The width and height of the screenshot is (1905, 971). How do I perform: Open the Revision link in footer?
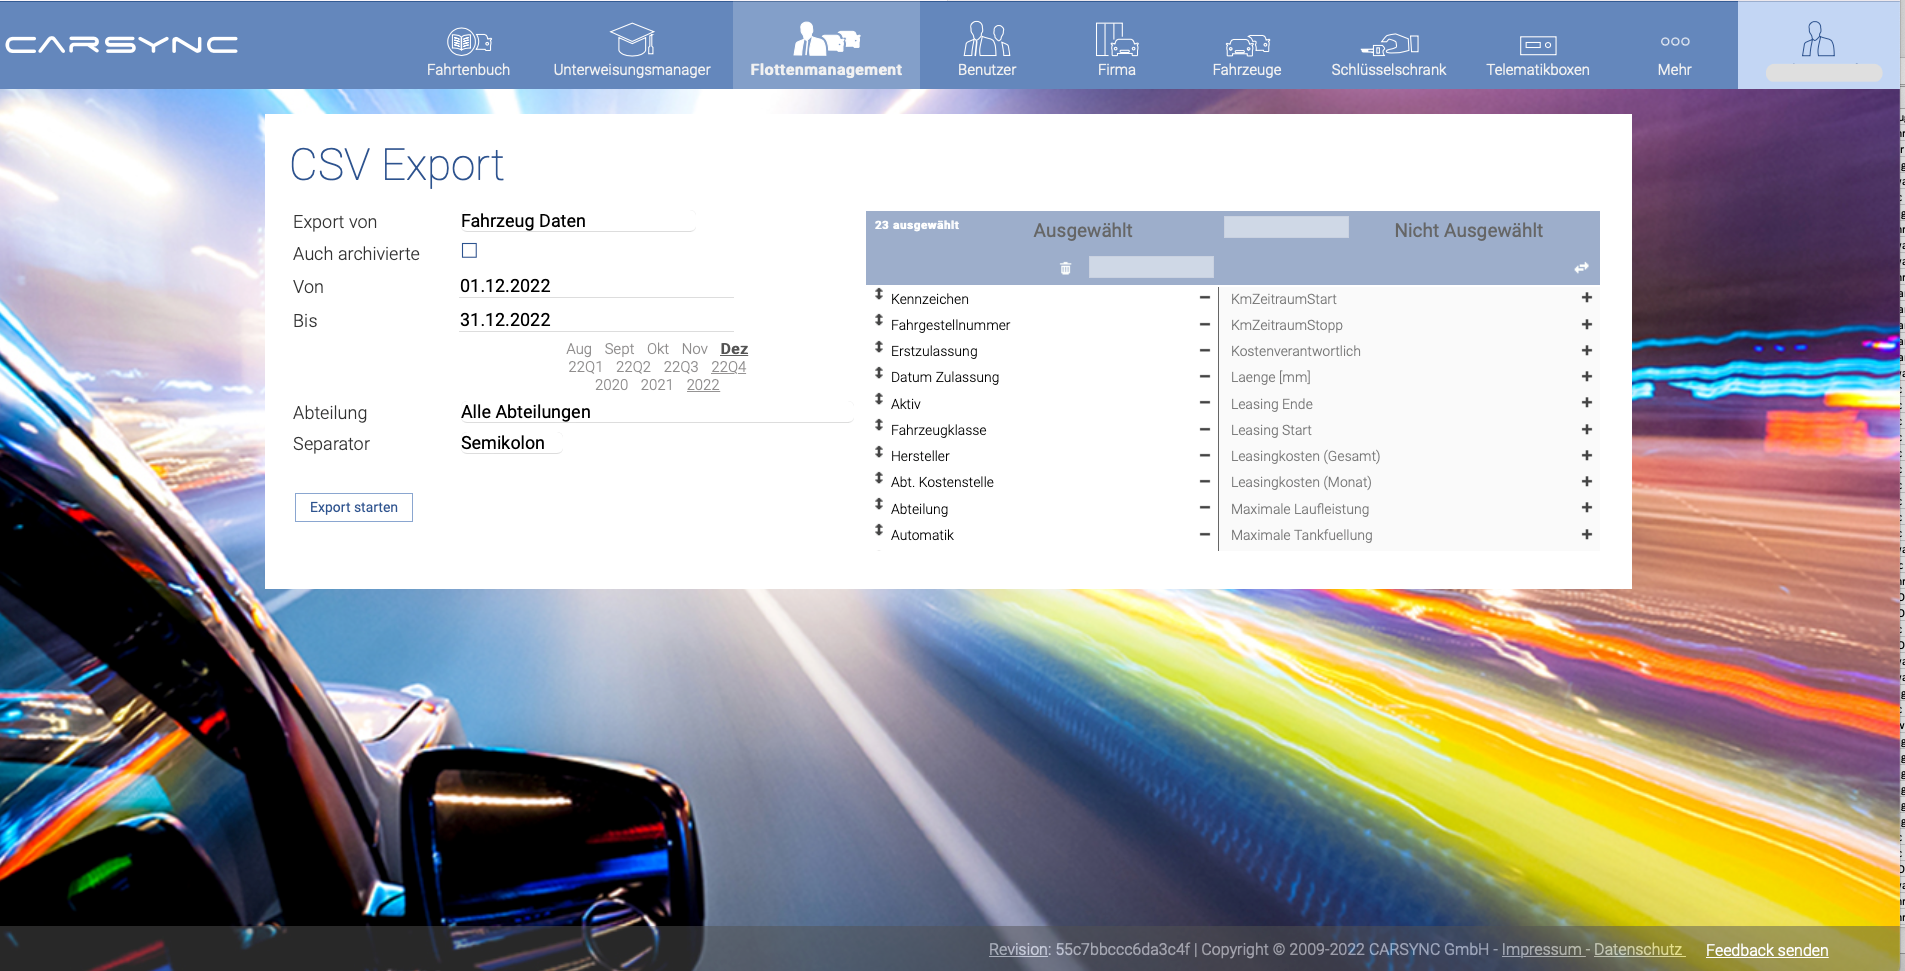click(x=1019, y=949)
